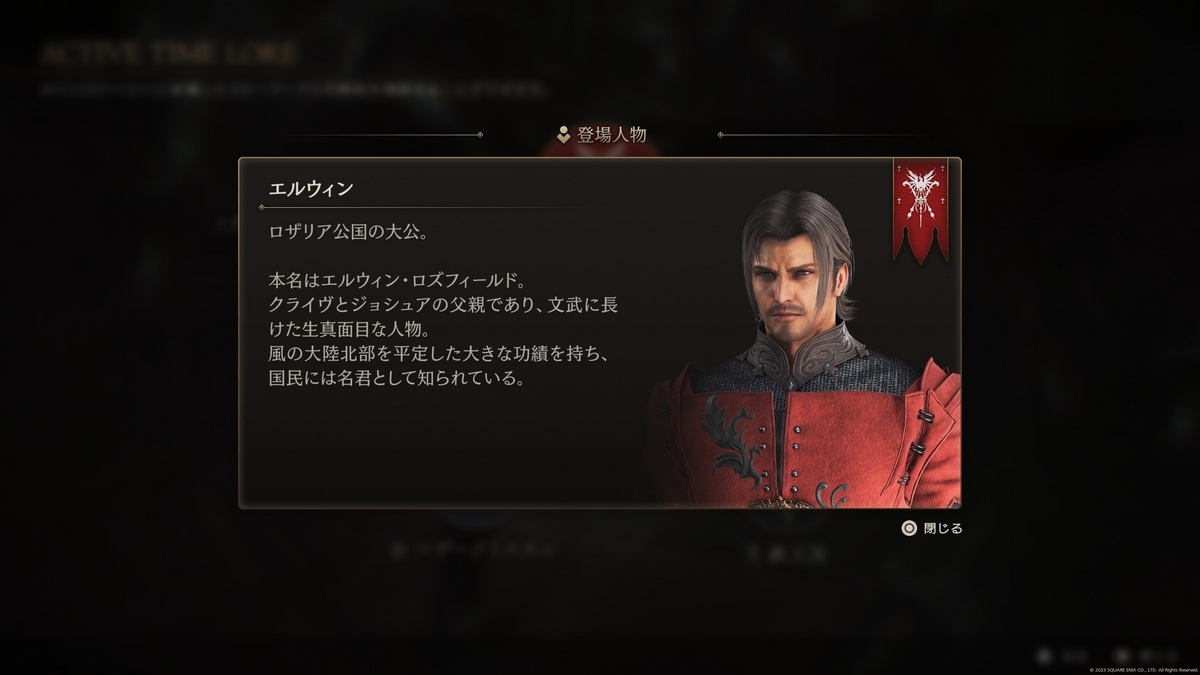Click the small diamond under エルウィン title
Image resolution: width=1200 pixels, height=675 pixels.
[x=262, y=207]
